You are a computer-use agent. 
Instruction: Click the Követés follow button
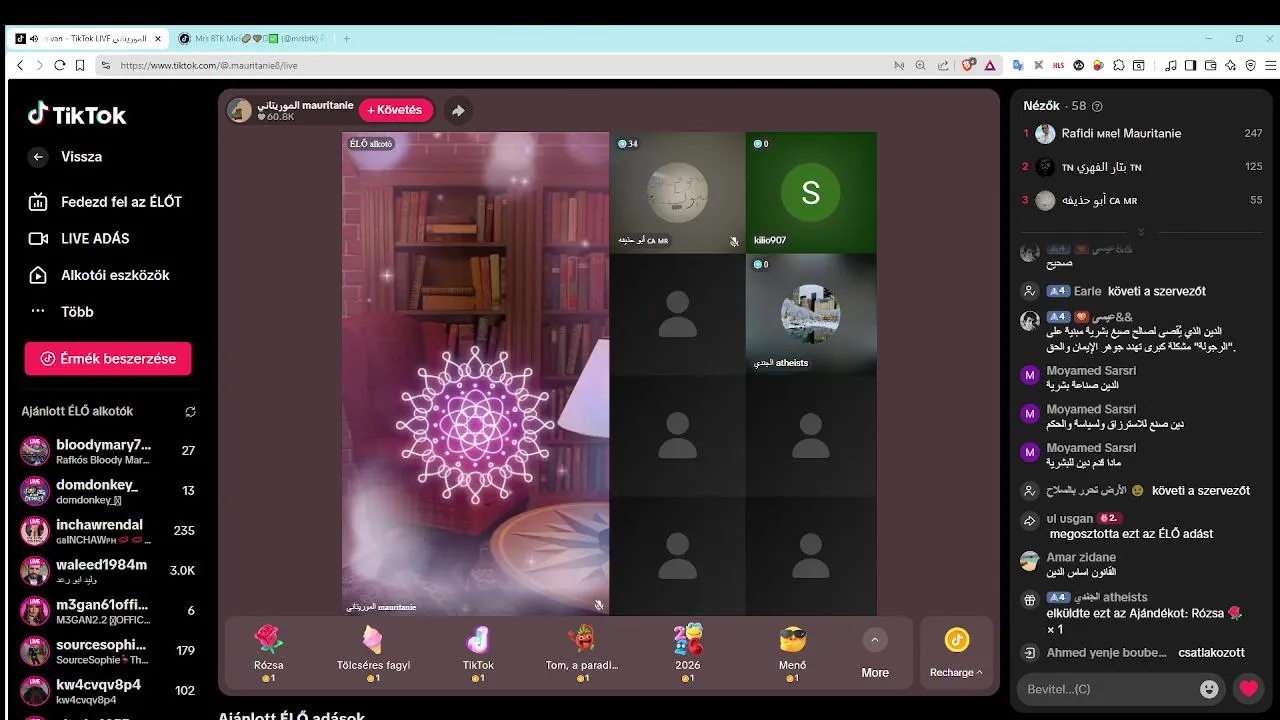pyautogui.click(x=395, y=110)
